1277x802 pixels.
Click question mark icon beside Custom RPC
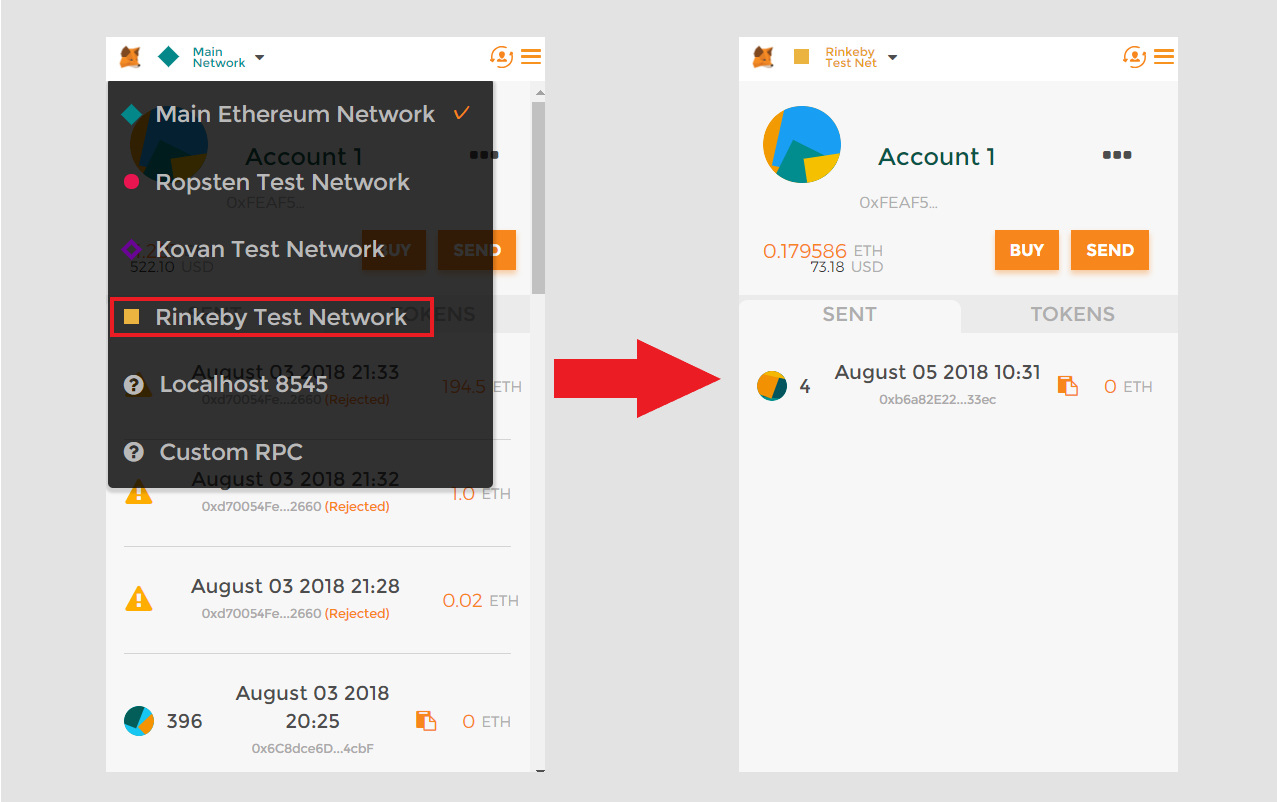[x=133, y=452]
